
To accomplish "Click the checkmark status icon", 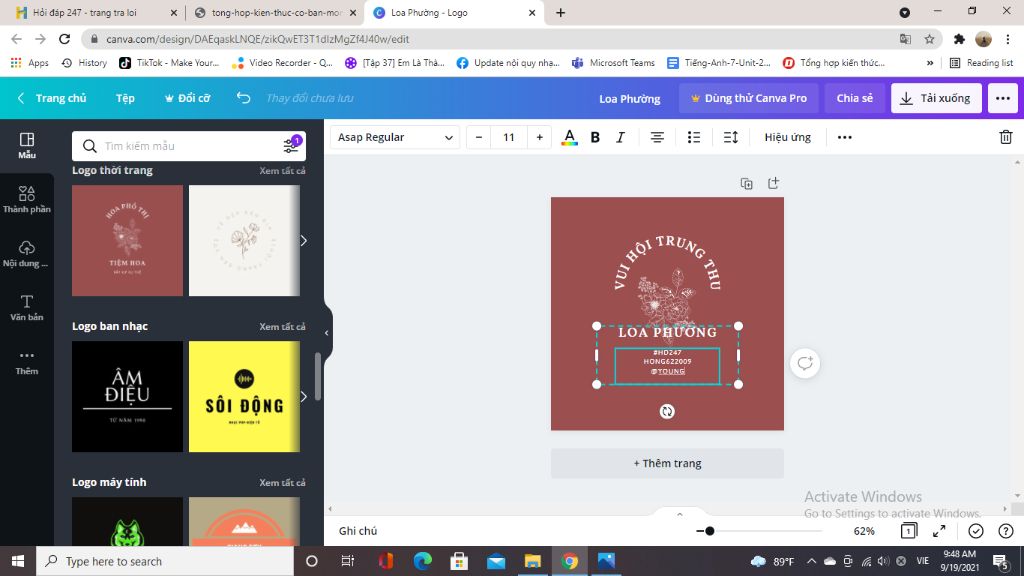I will pyautogui.click(x=976, y=531).
